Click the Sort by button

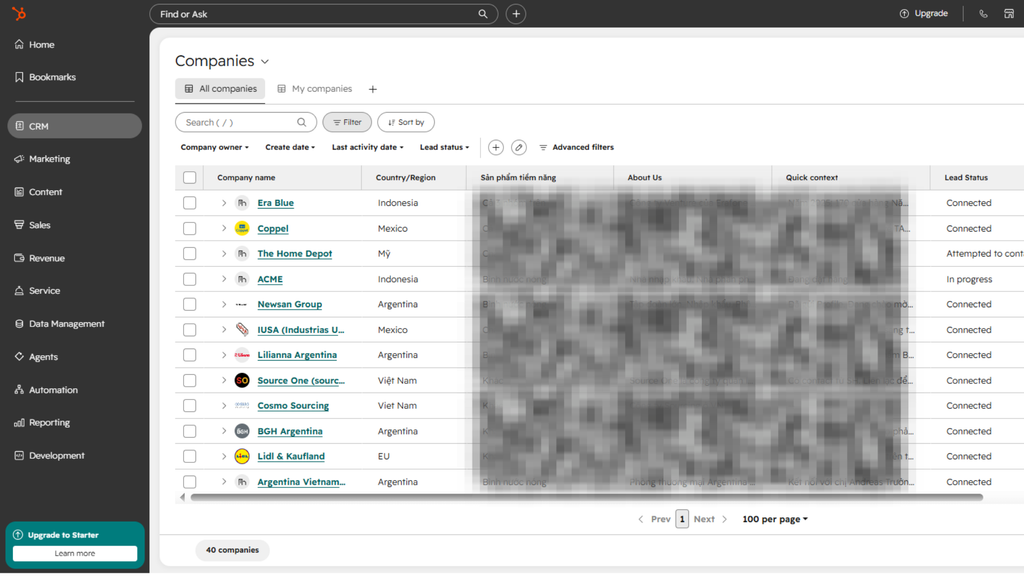pos(406,122)
